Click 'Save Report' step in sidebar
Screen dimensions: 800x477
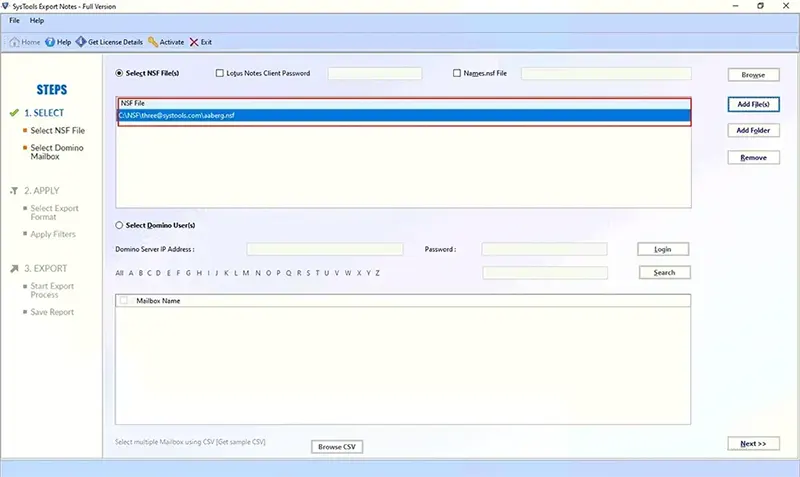(x=52, y=312)
